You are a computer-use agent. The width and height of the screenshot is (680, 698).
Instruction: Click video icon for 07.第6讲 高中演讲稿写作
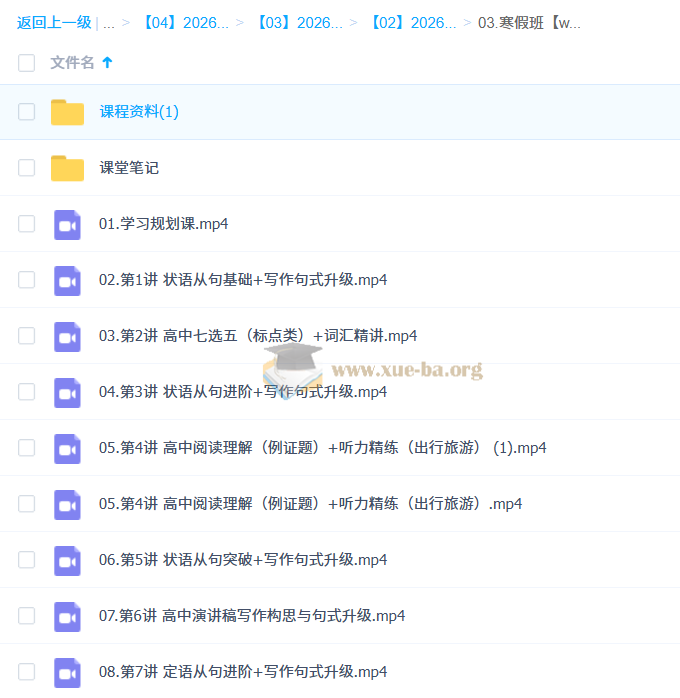tap(67, 616)
